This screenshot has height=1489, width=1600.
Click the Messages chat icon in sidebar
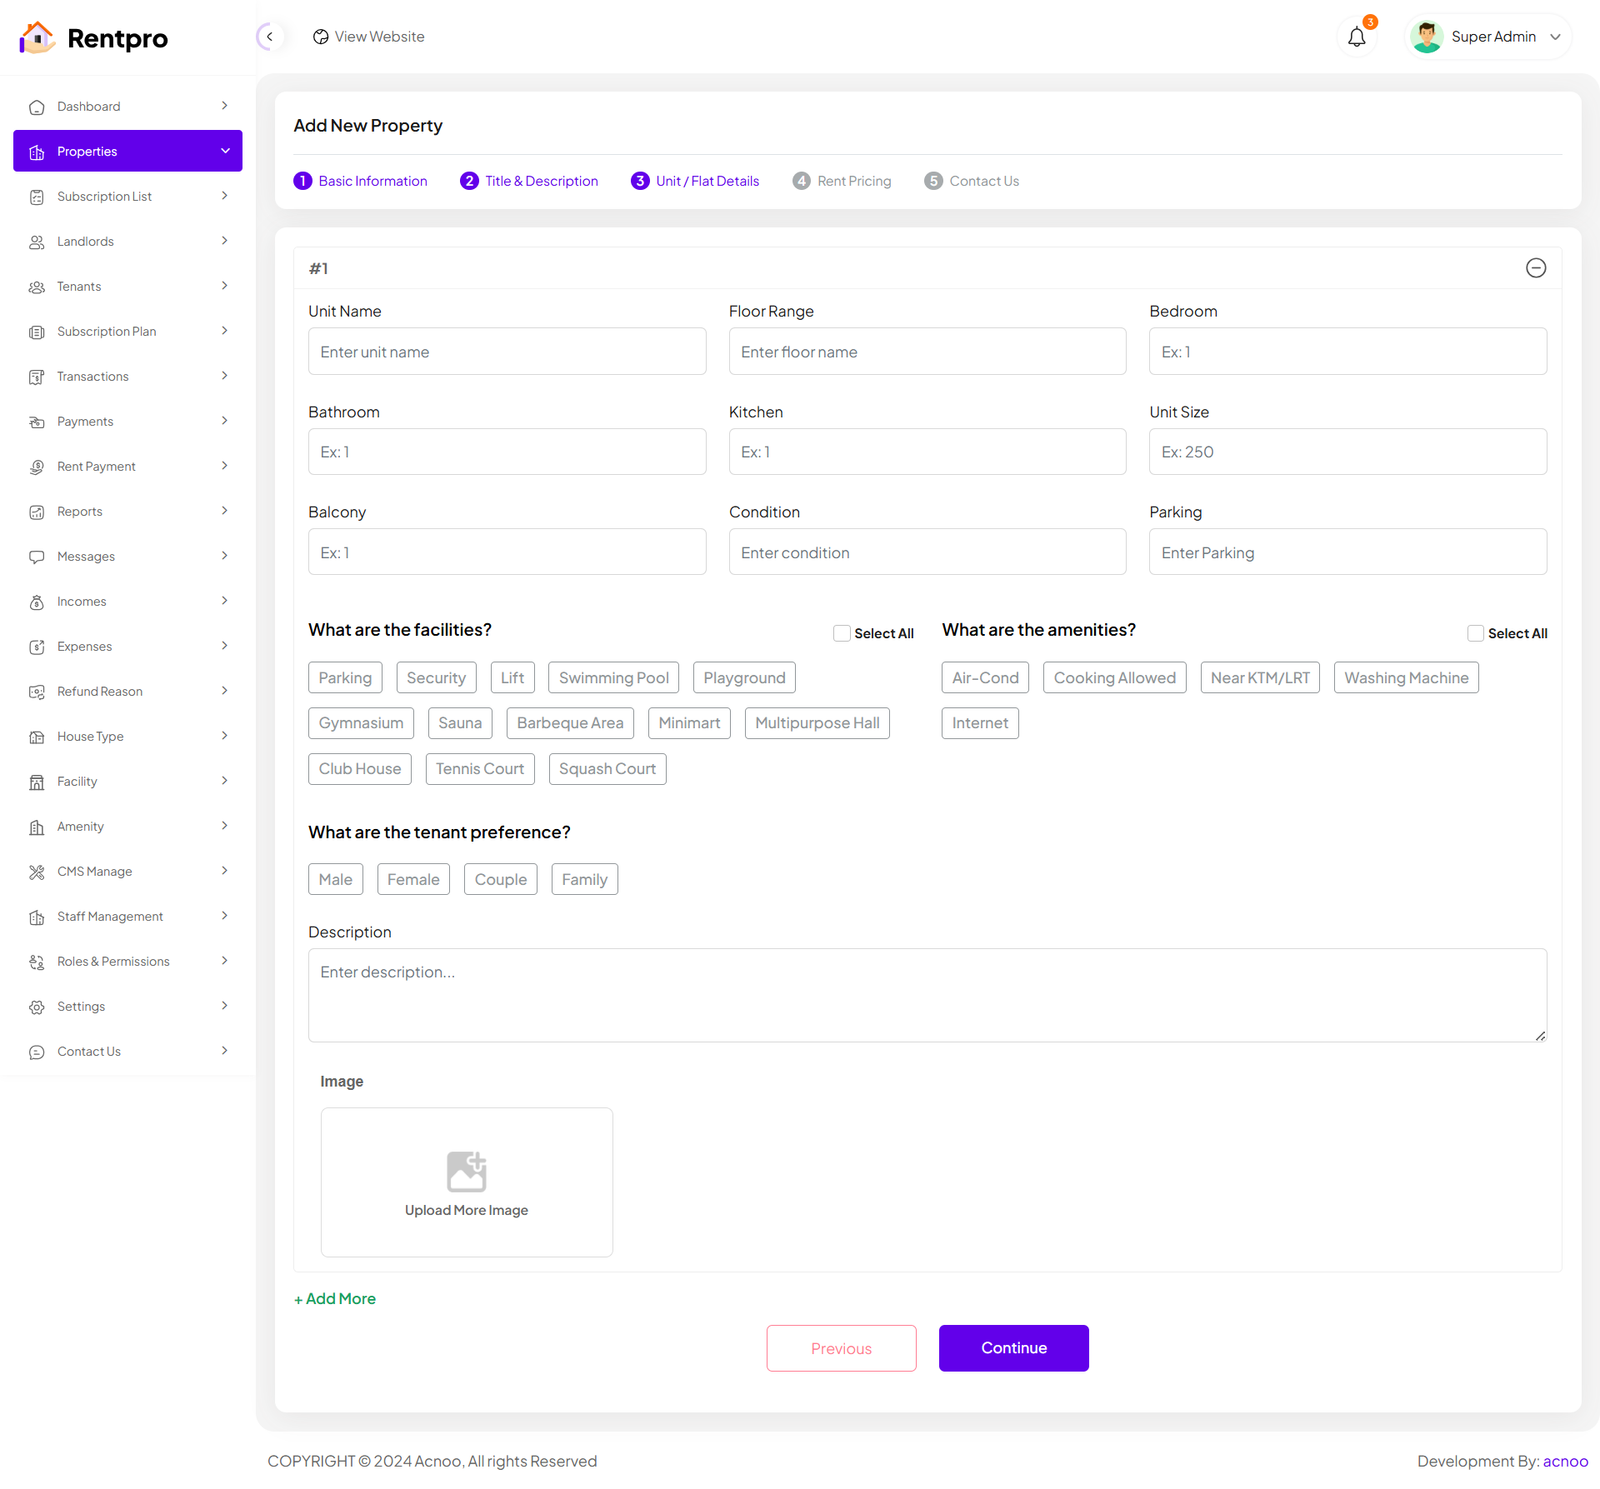pos(37,557)
